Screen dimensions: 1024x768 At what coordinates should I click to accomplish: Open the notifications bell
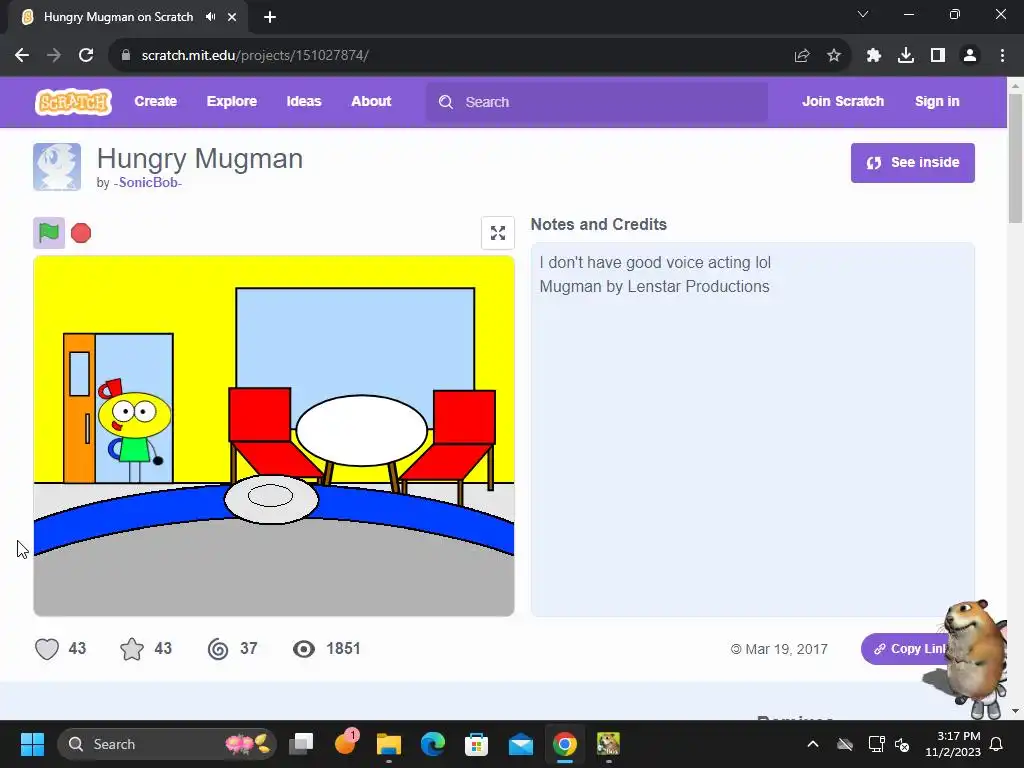[x=997, y=744]
